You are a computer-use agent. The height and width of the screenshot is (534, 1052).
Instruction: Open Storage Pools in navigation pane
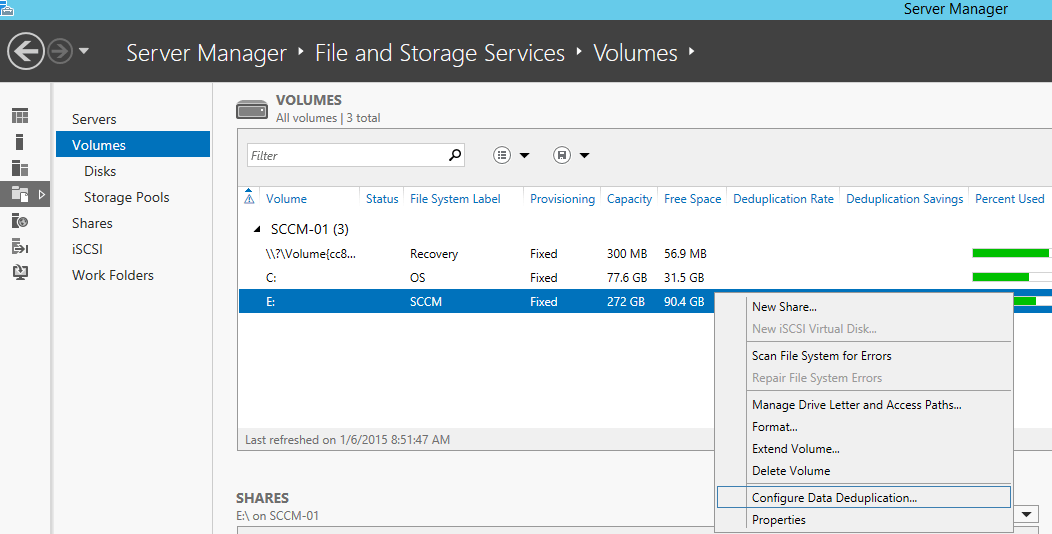tap(126, 197)
